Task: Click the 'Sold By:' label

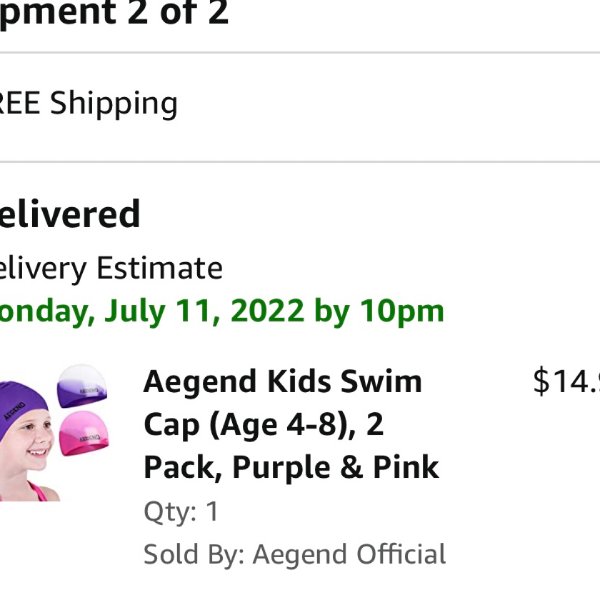Action: 194,554
